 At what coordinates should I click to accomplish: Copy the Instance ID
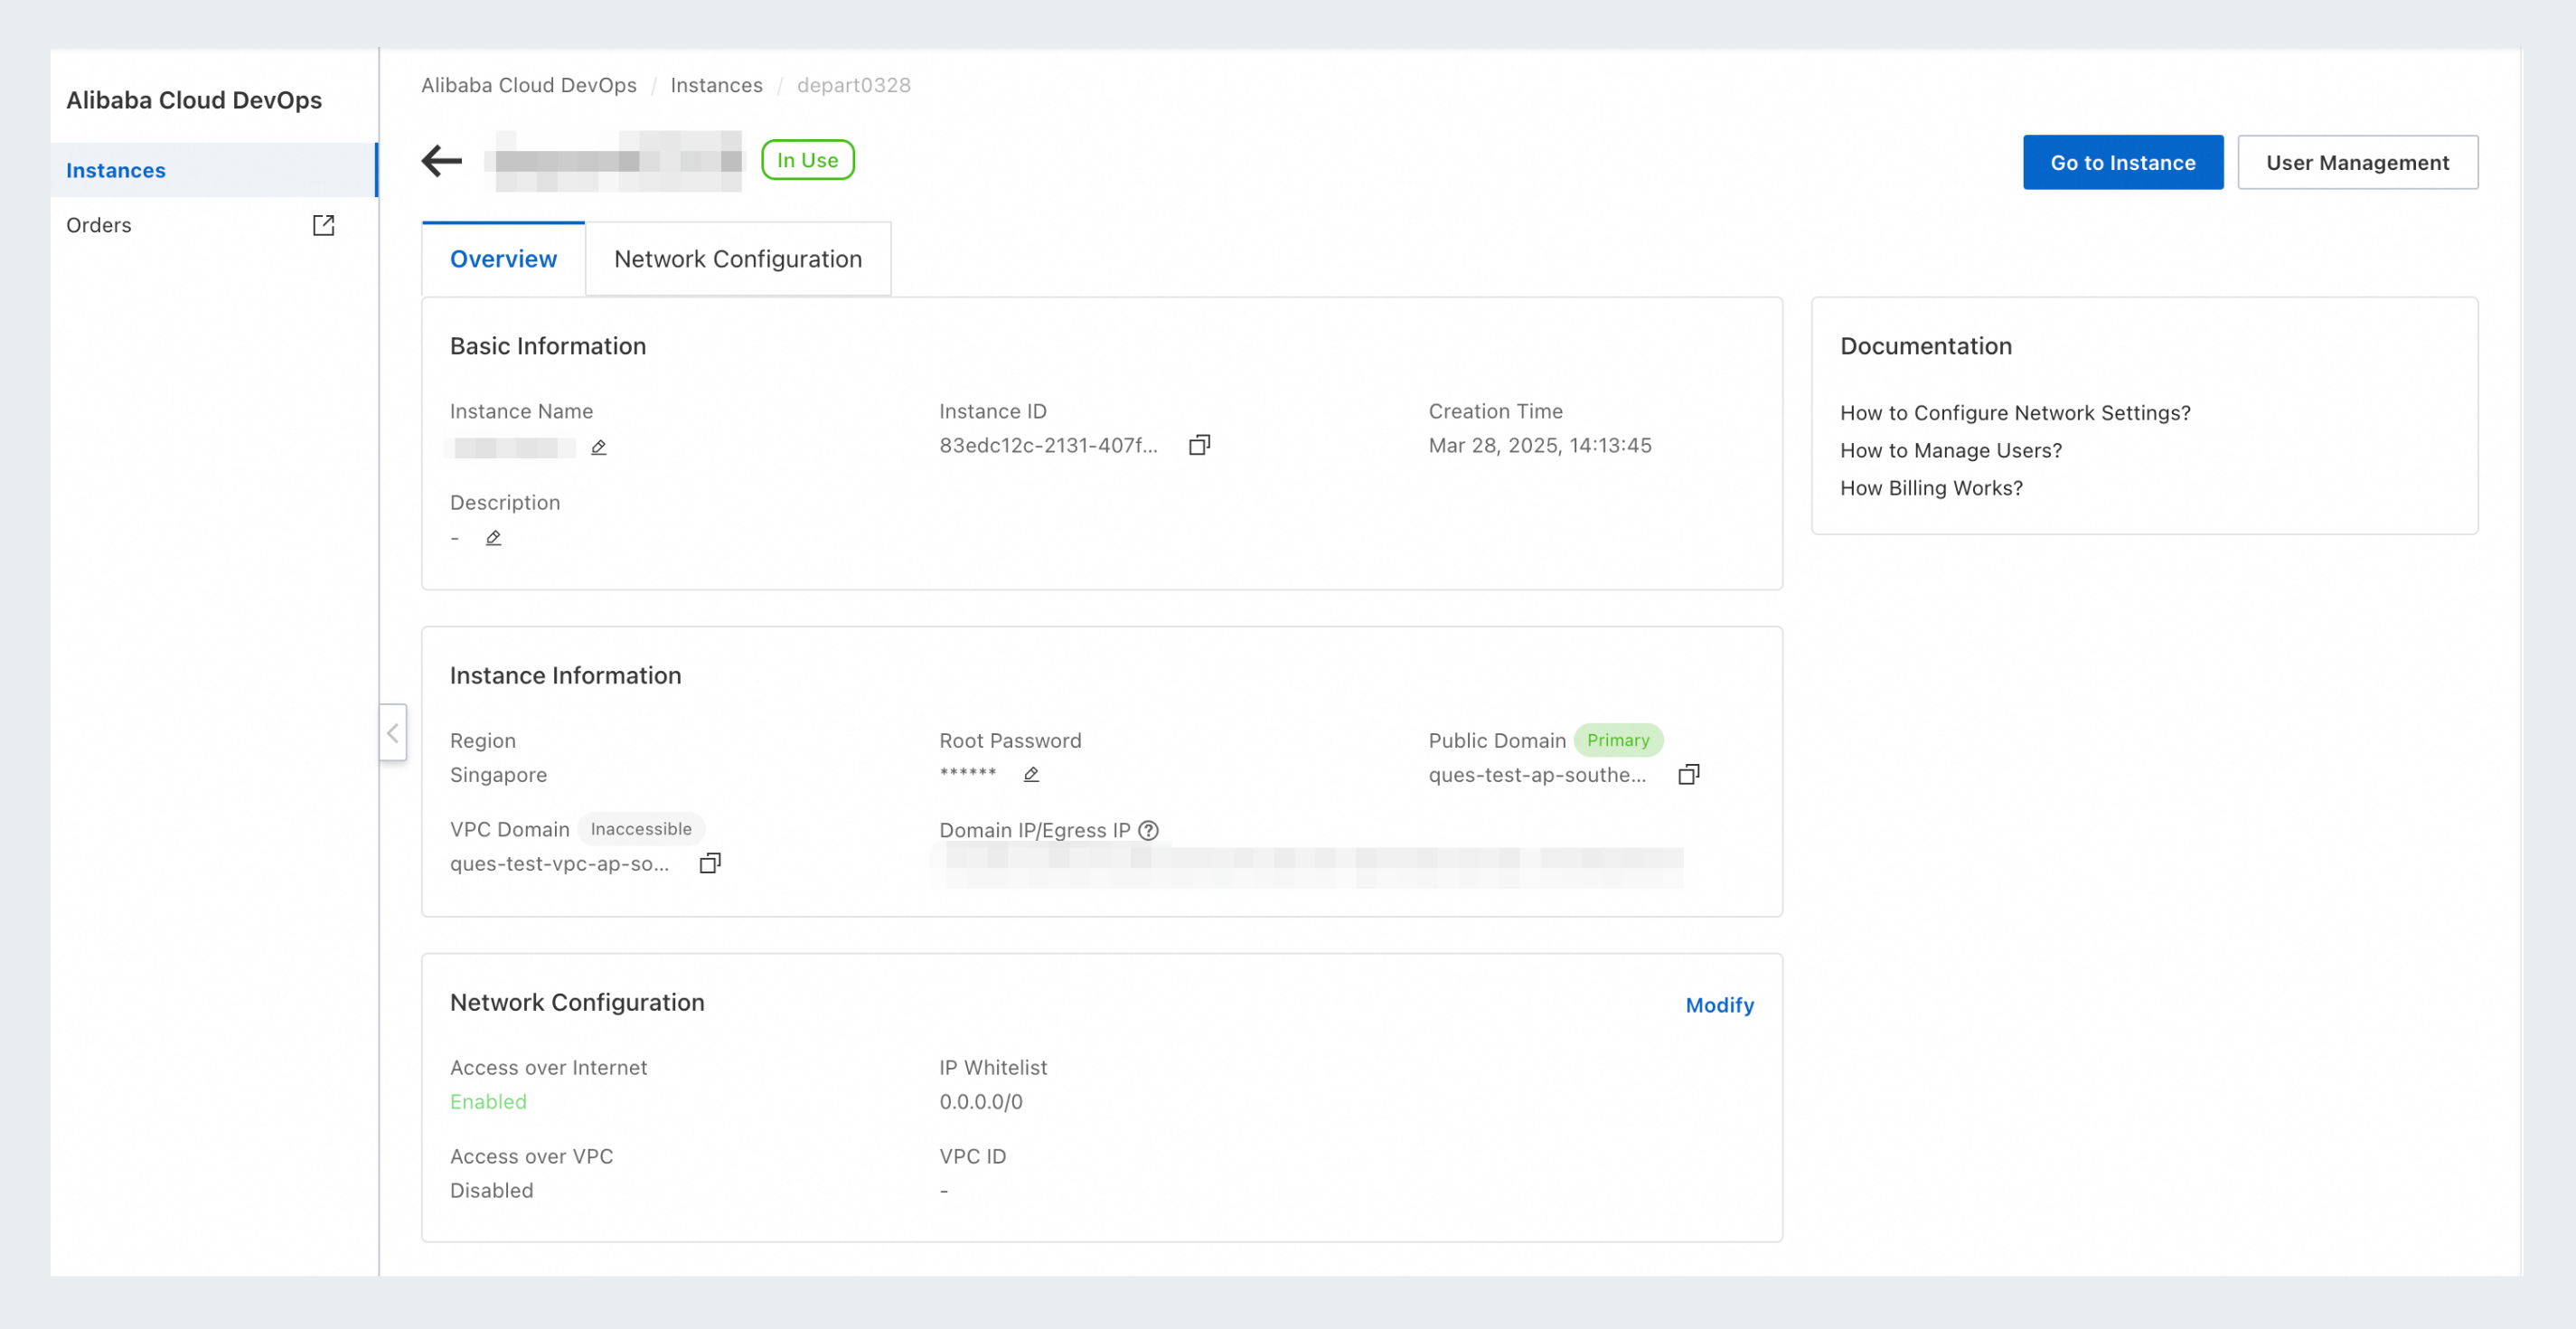coord(1199,445)
